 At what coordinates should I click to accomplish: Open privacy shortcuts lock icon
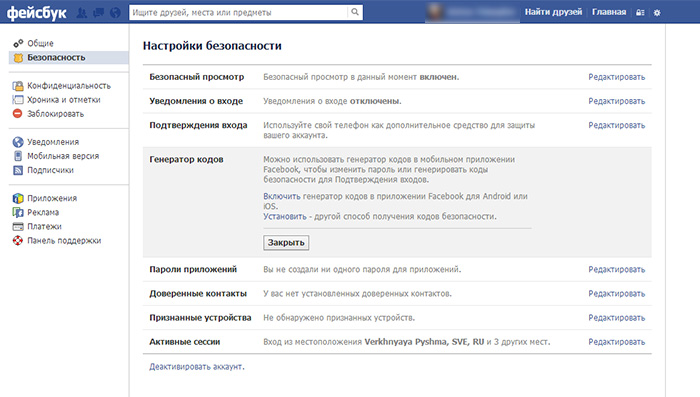tap(640, 13)
